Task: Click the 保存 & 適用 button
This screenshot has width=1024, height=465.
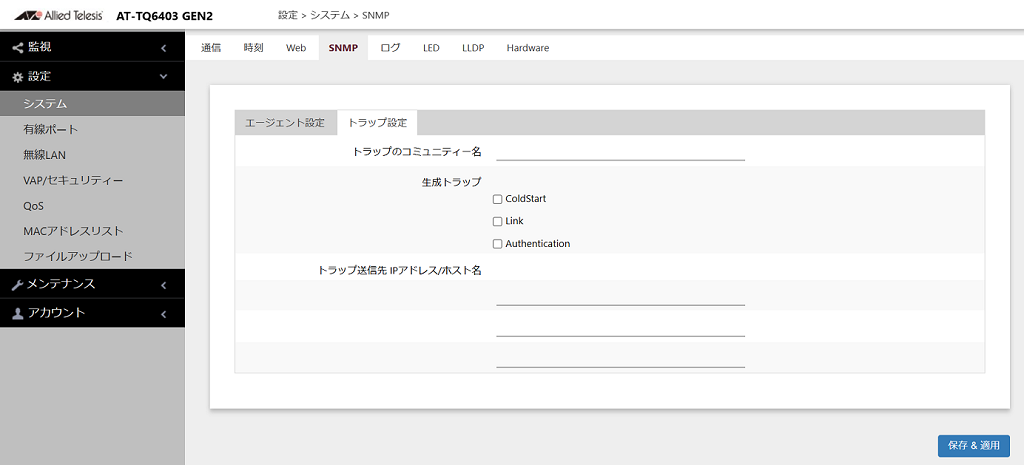Action: coord(974,446)
